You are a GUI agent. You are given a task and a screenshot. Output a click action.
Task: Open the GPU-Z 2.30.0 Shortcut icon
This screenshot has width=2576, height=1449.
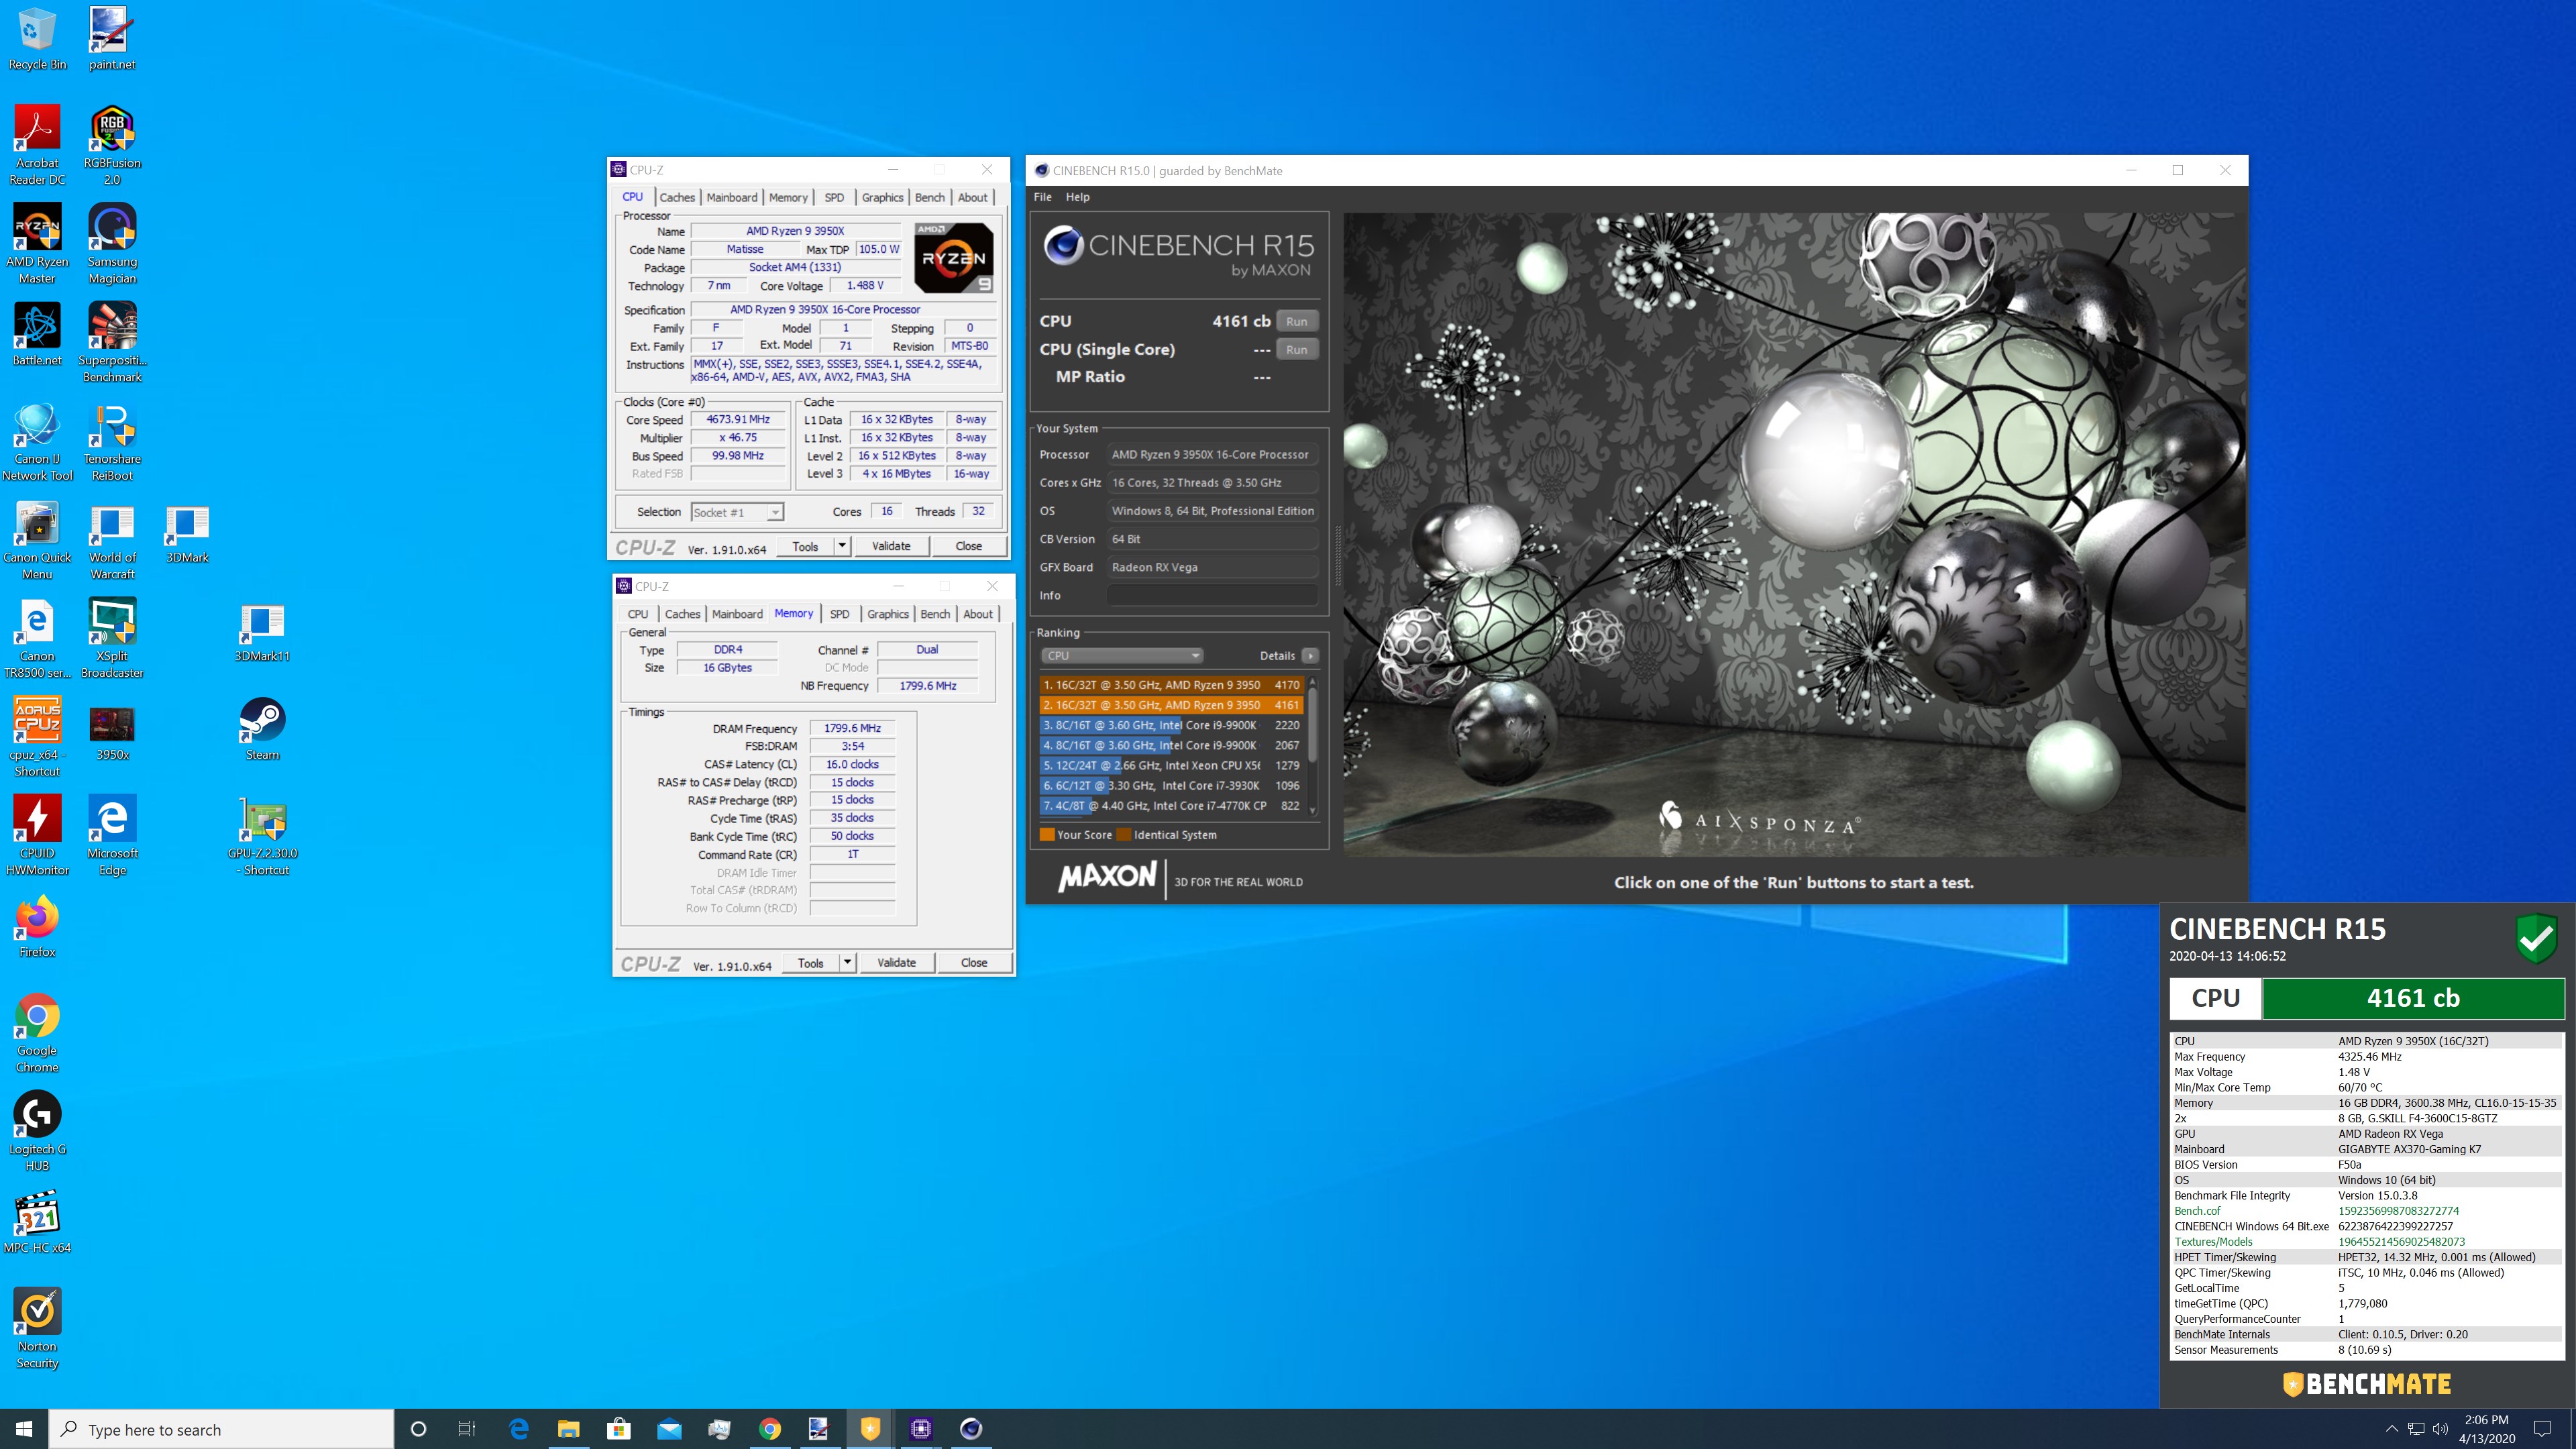[x=262, y=836]
